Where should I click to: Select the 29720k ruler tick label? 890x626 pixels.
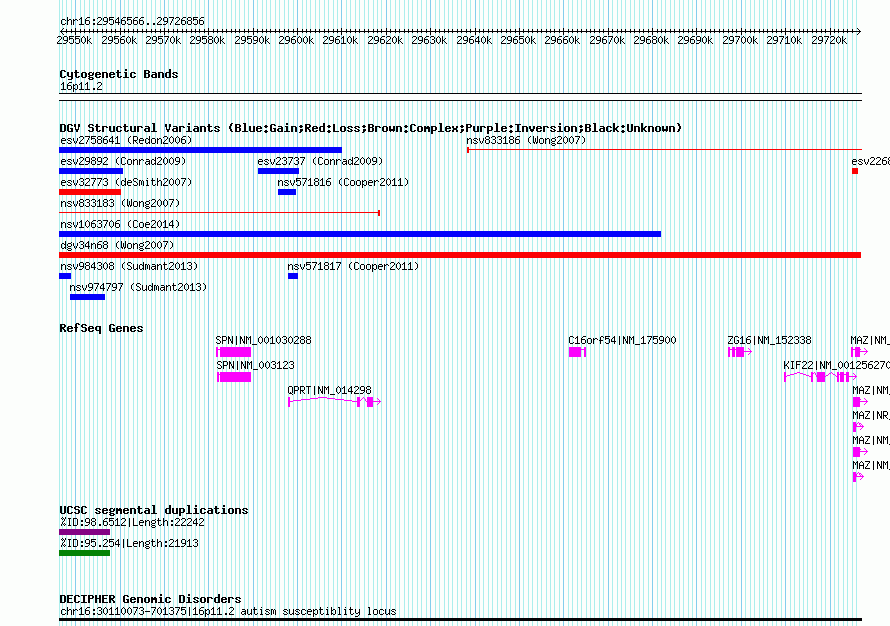tap(829, 40)
